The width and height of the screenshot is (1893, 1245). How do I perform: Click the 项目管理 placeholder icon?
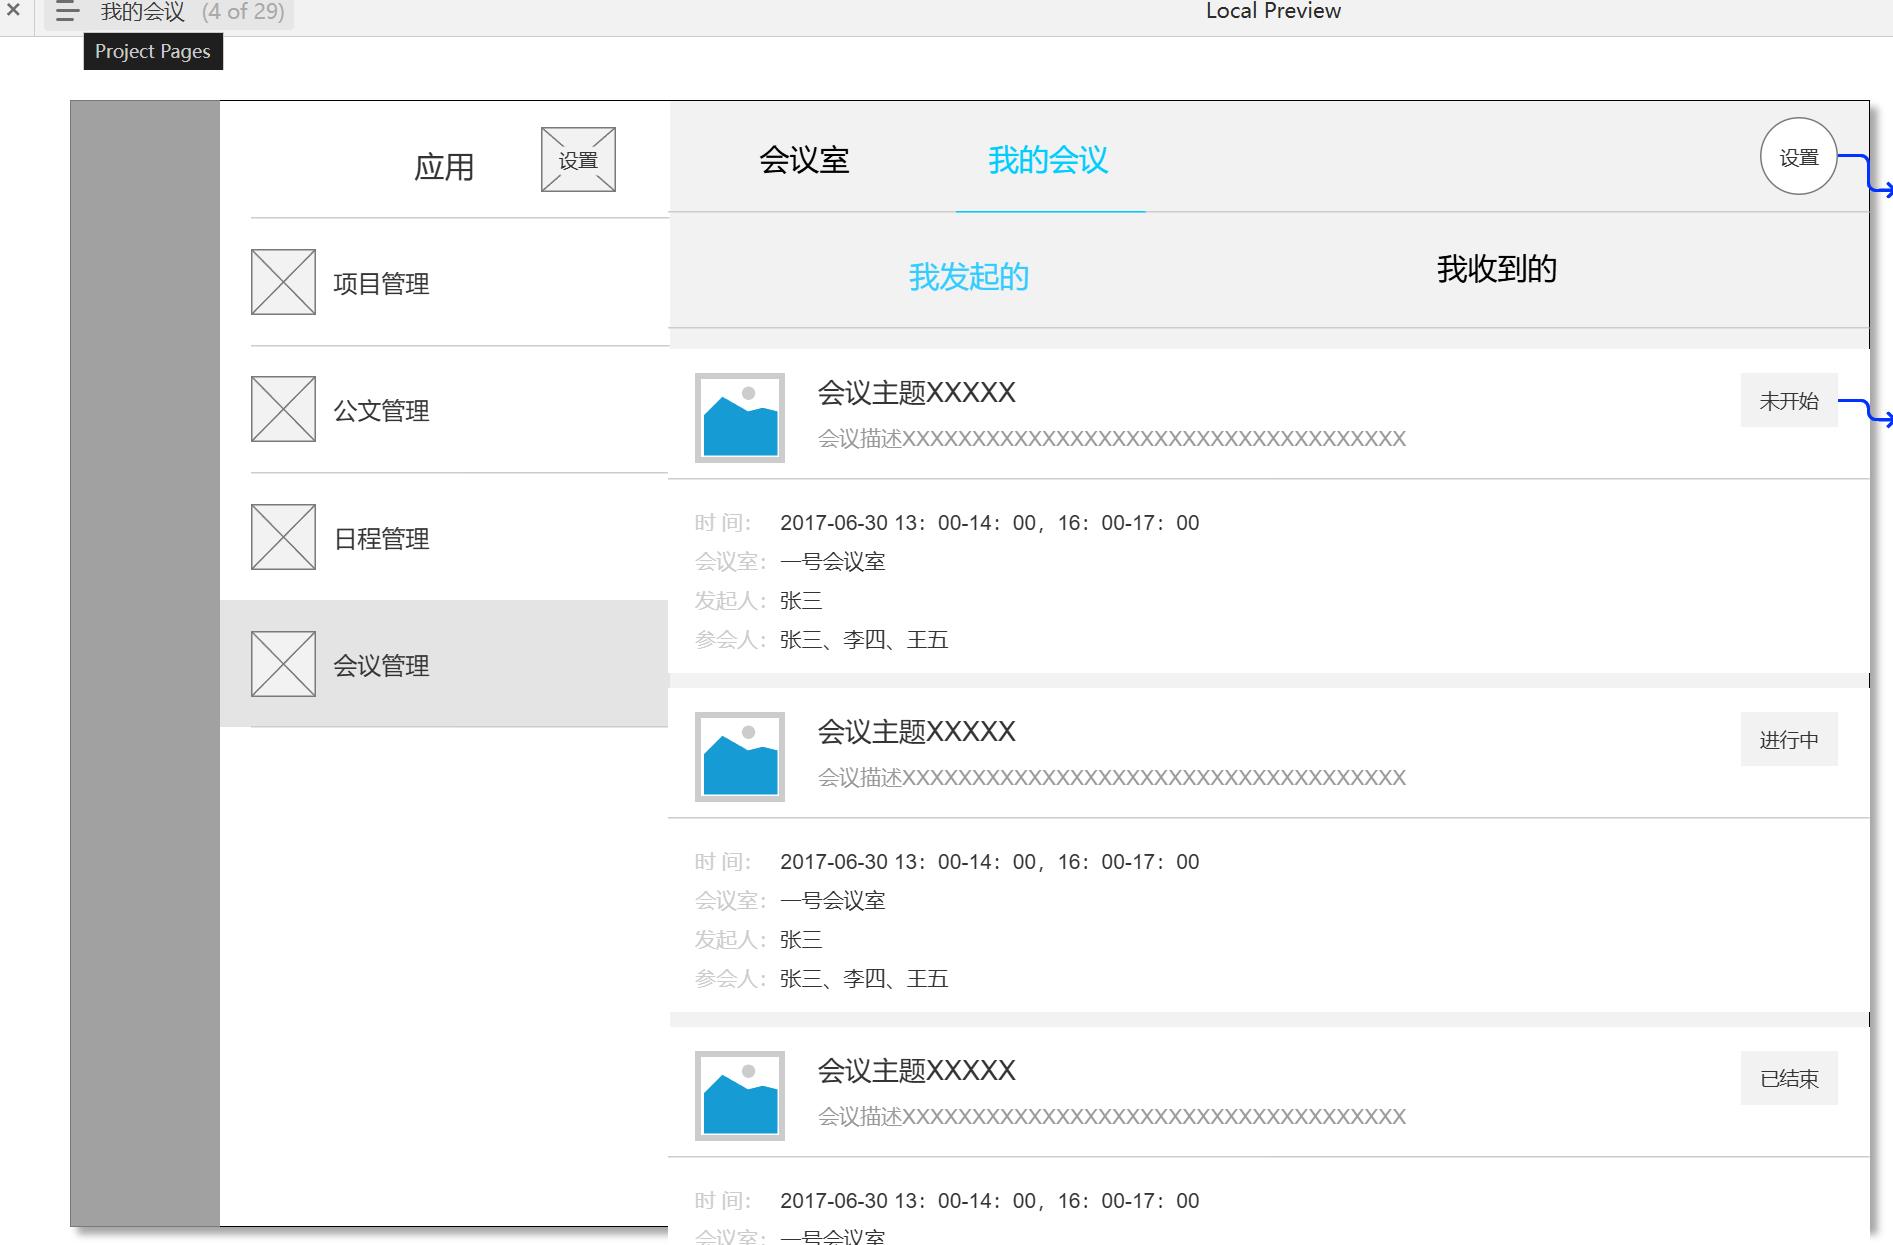[x=283, y=282]
